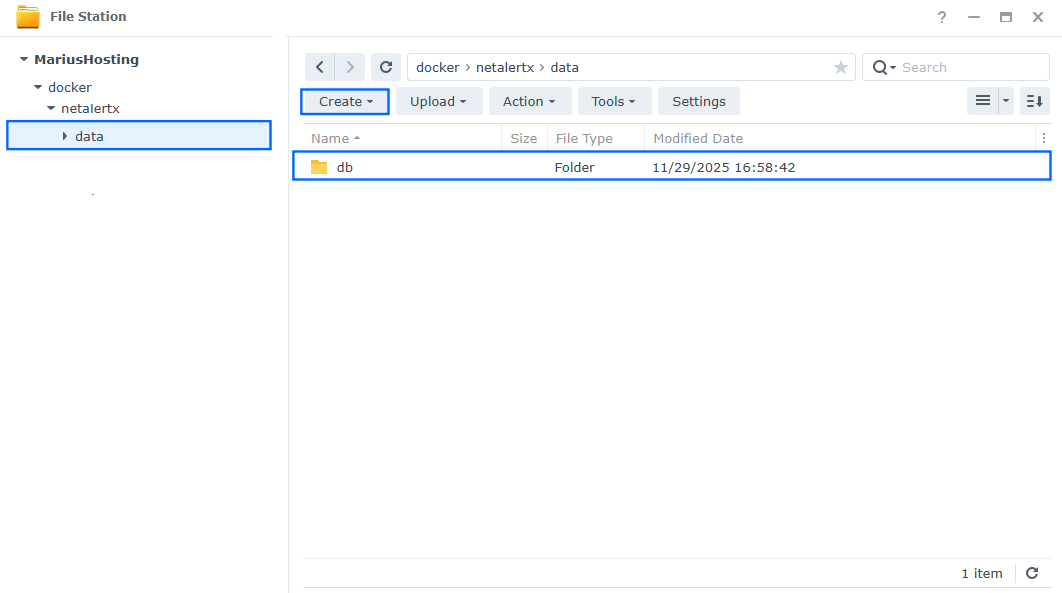The image size is (1062, 593).
Task: Open the Upload dropdown menu
Action: click(x=439, y=101)
